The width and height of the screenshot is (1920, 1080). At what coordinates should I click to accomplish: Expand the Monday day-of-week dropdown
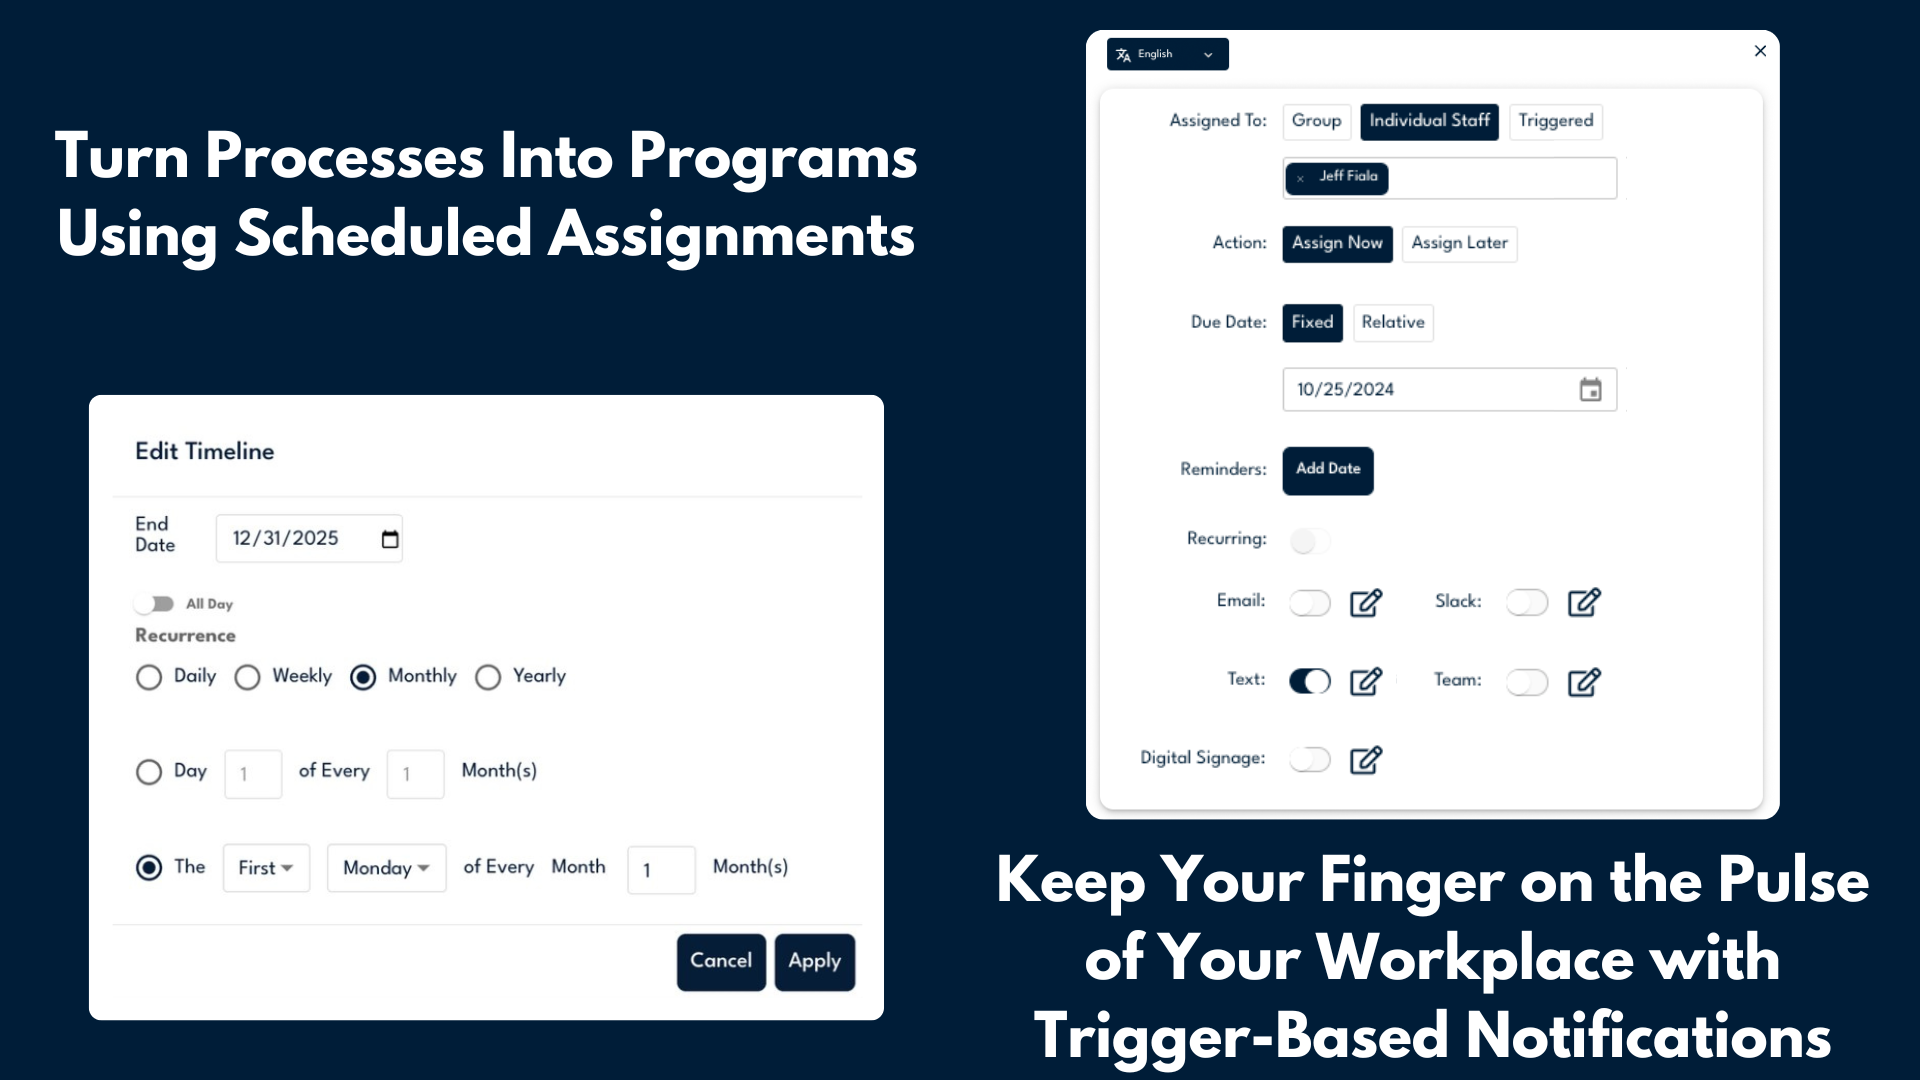point(382,866)
